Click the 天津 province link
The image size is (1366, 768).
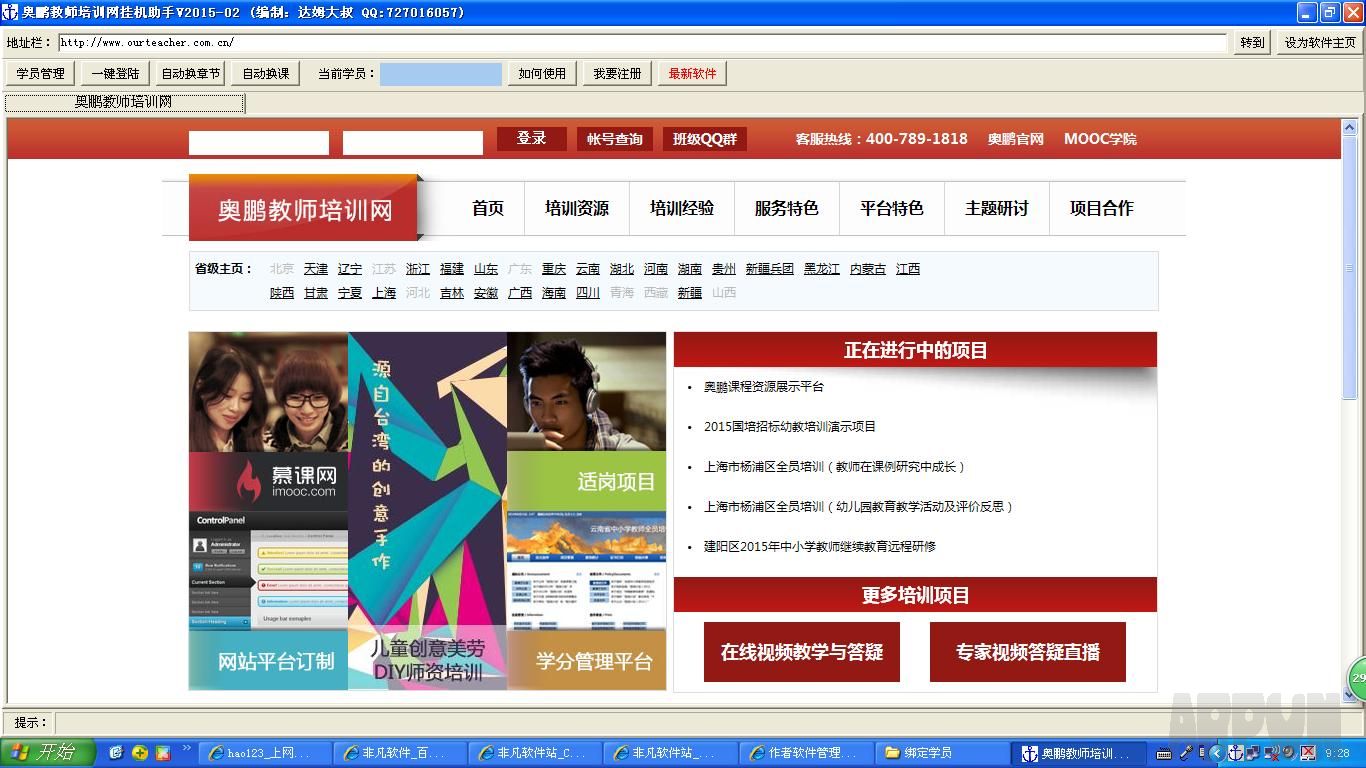[x=316, y=269]
